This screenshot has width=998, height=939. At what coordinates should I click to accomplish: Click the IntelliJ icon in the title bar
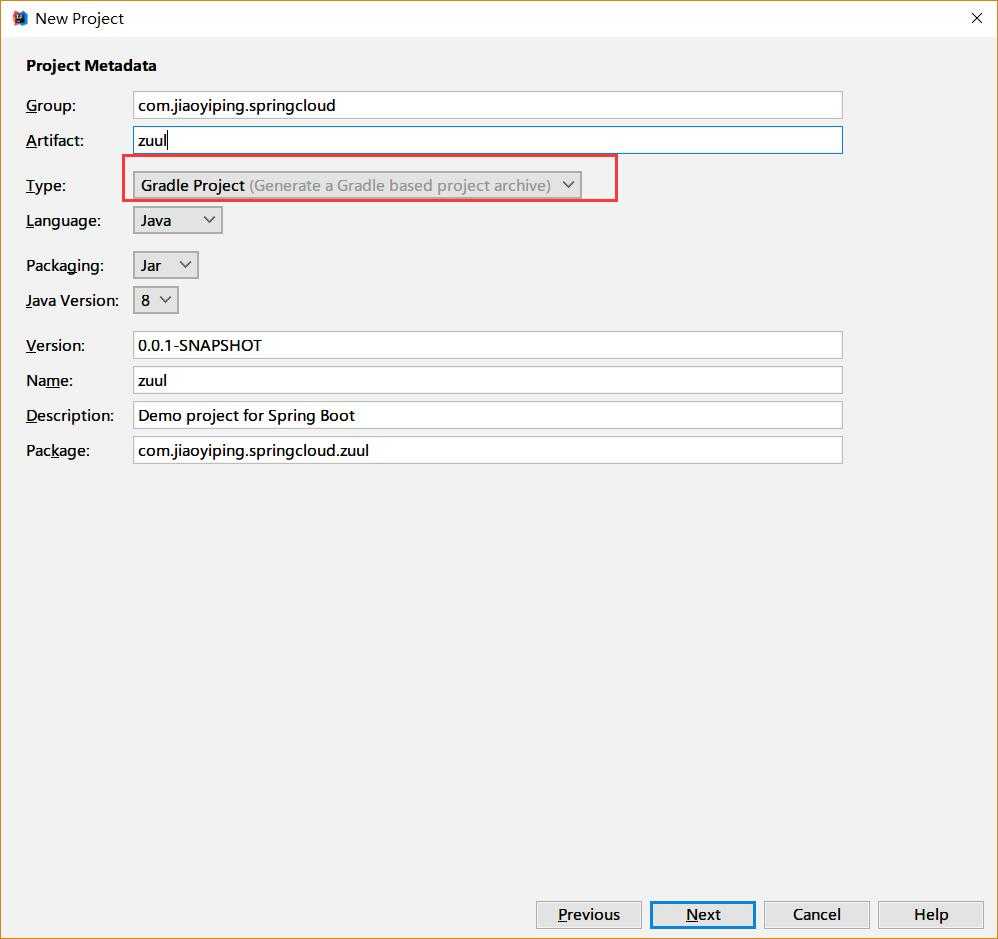click(20, 18)
